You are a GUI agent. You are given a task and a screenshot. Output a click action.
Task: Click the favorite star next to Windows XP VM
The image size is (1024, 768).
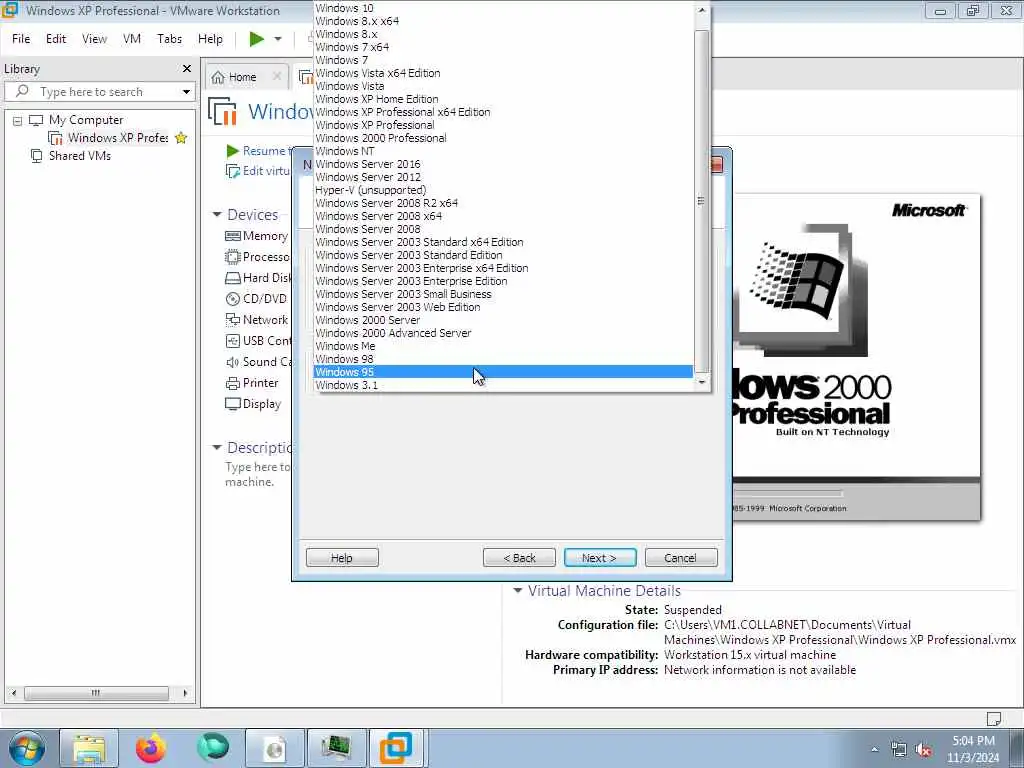click(181, 138)
